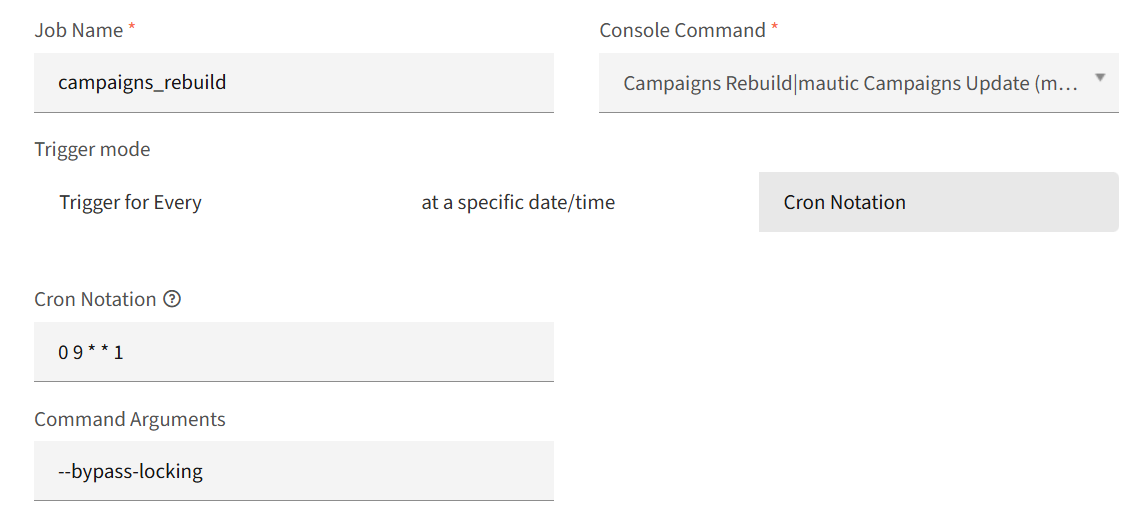Click the Campaigns Rebuild selected command text
This screenshot has width=1136, height=506.
click(707, 83)
